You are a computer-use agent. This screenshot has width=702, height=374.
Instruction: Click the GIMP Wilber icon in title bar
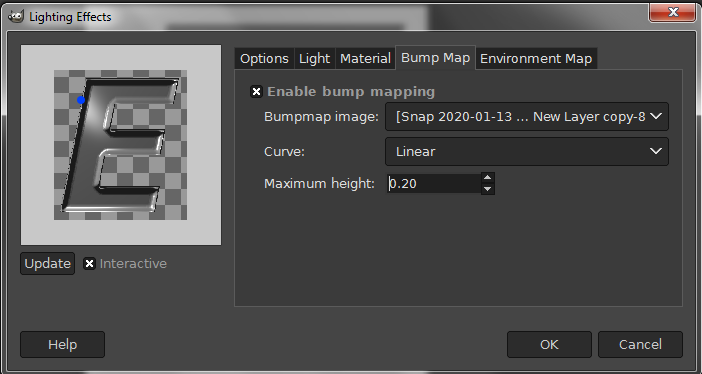[16, 17]
